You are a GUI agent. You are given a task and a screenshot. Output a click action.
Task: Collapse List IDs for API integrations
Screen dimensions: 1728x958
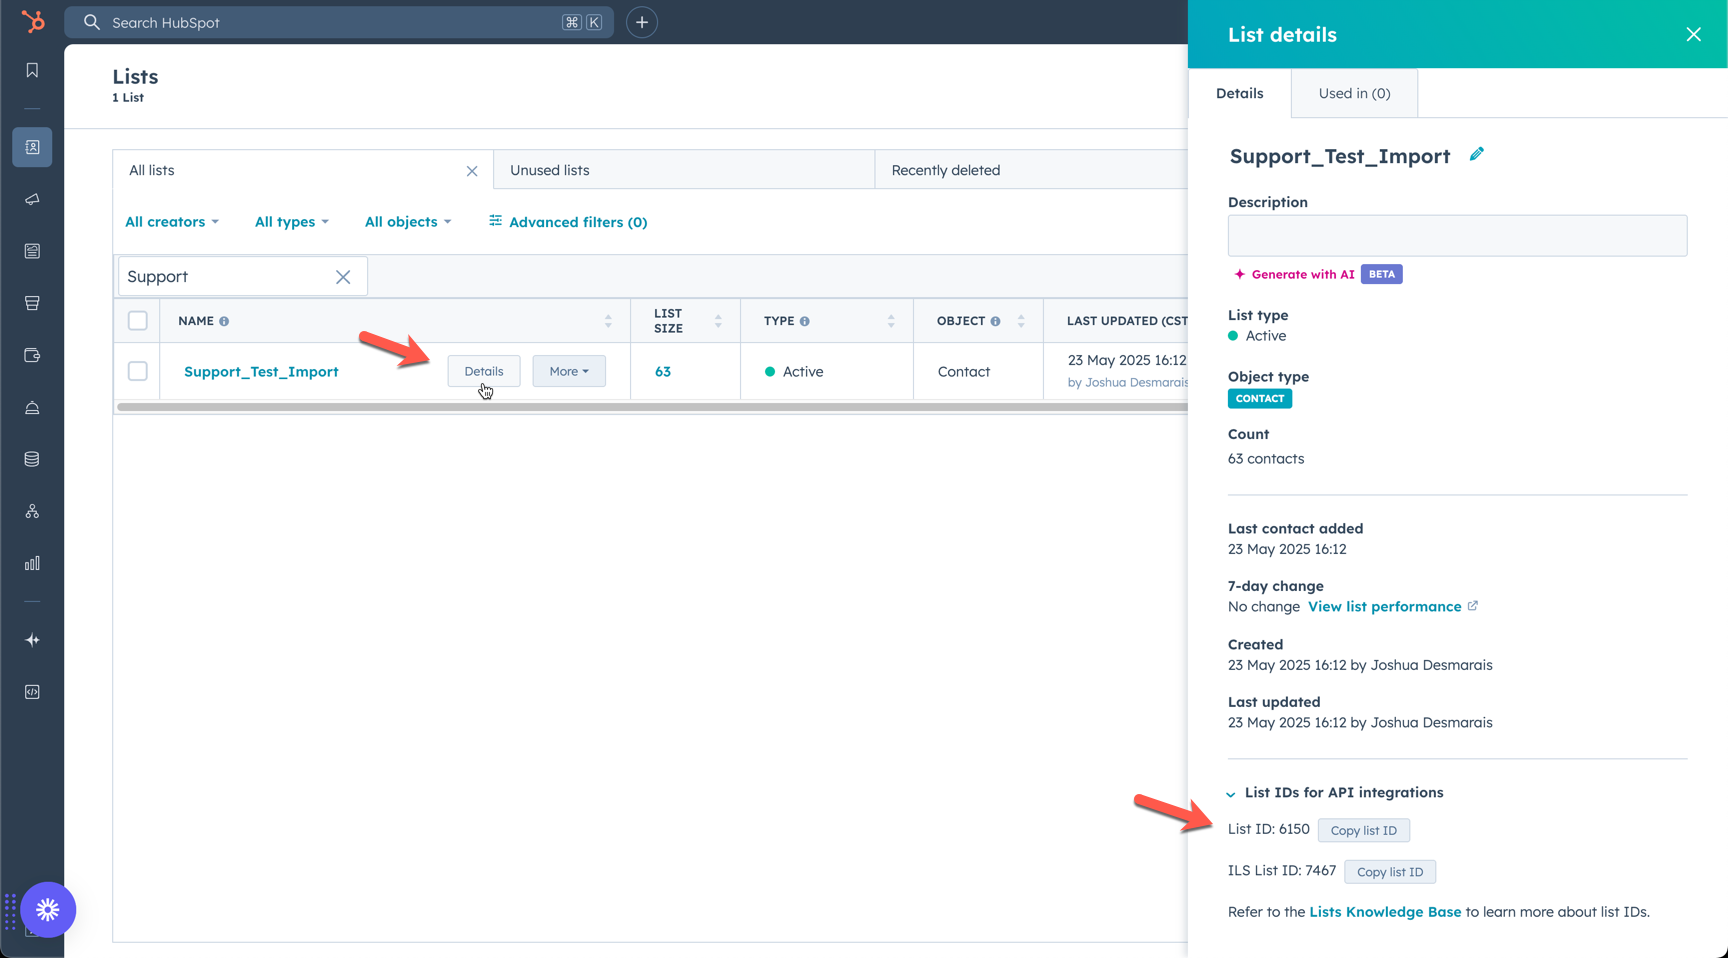pyautogui.click(x=1231, y=793)
